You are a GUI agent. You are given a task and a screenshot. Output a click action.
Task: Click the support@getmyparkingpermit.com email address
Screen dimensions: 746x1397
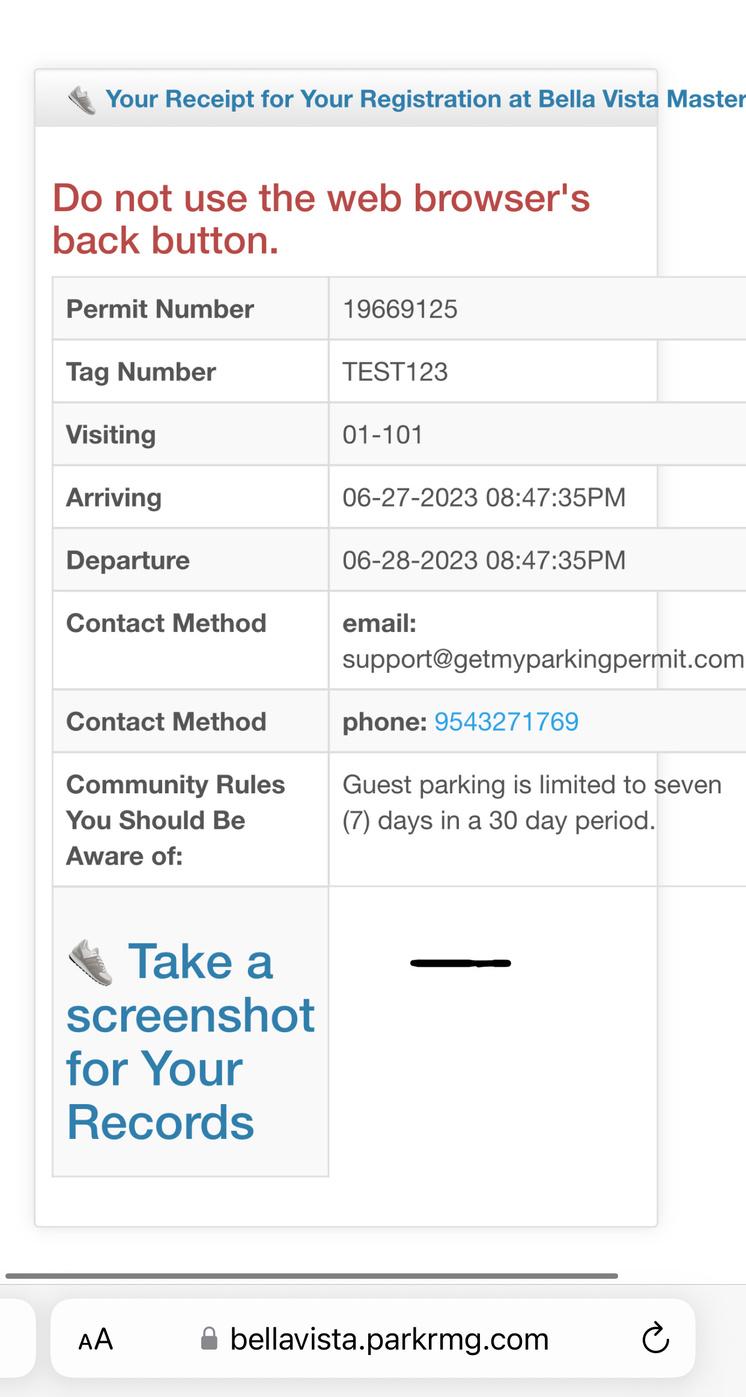pyautogui.click(x=543, y=659)
